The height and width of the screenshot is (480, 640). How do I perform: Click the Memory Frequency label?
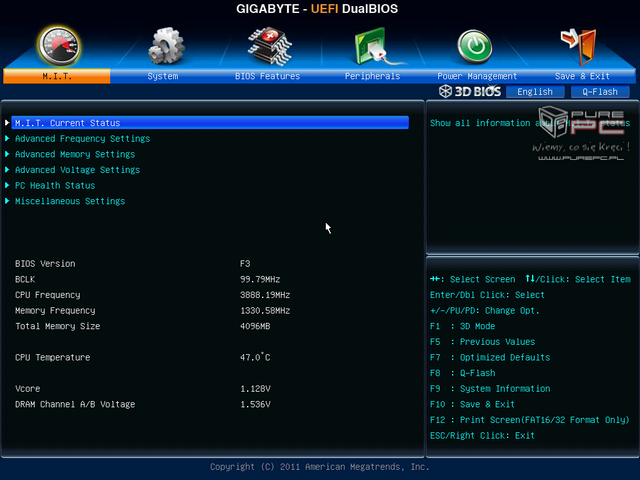click(55, 311)
